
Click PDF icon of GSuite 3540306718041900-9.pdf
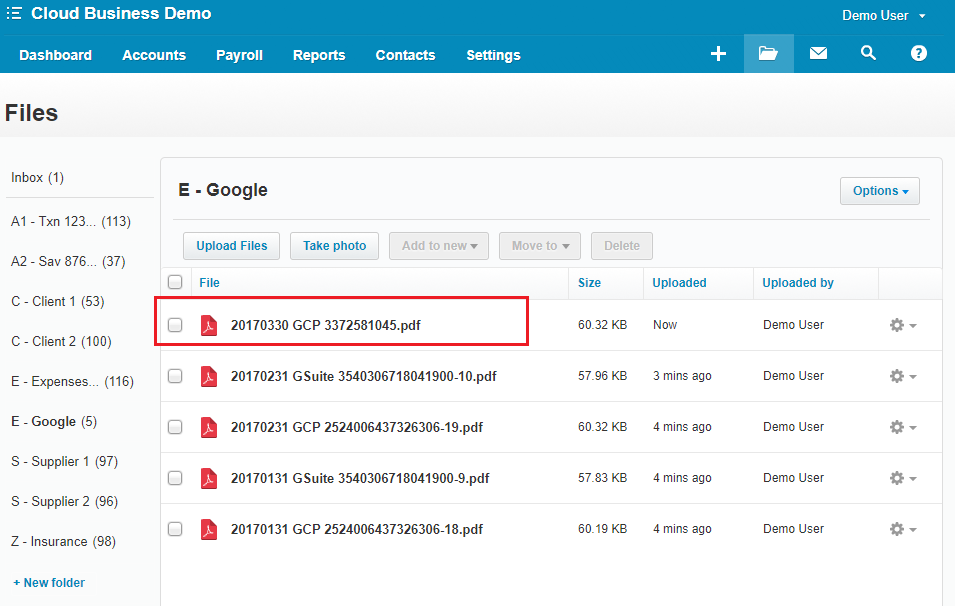coord(209,479)
